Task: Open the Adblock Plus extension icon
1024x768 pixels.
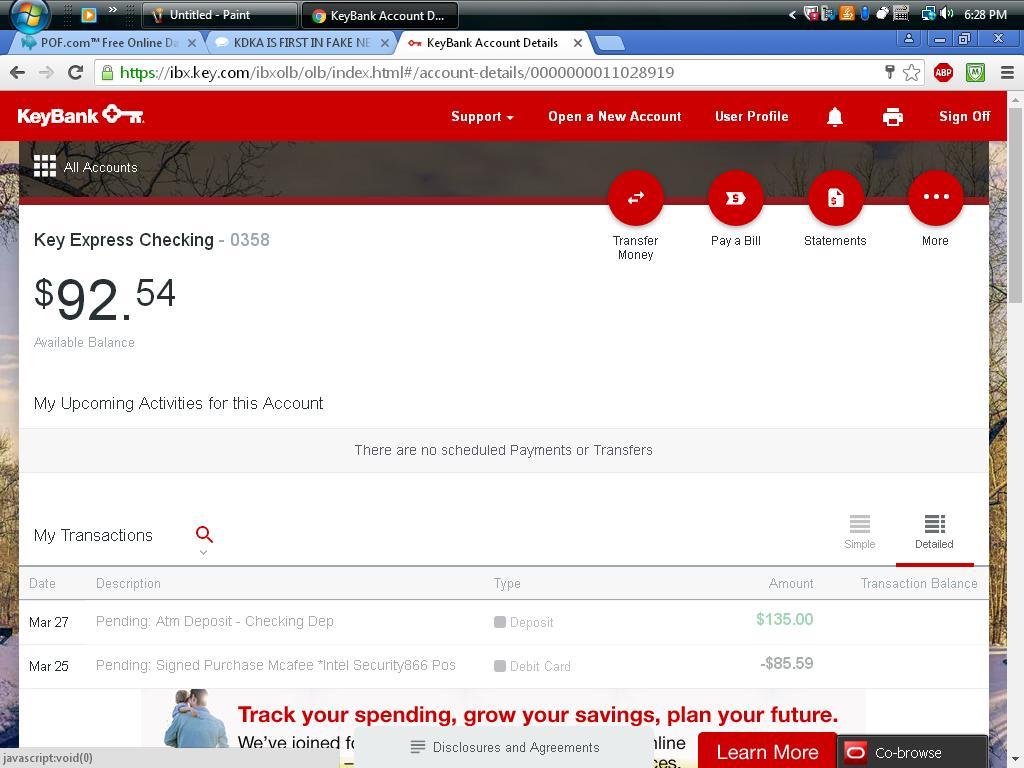Action: (943, 72)
